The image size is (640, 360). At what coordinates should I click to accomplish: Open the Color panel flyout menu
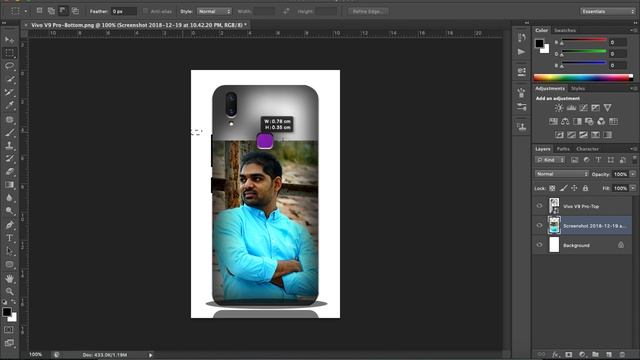tap(633, 30)
